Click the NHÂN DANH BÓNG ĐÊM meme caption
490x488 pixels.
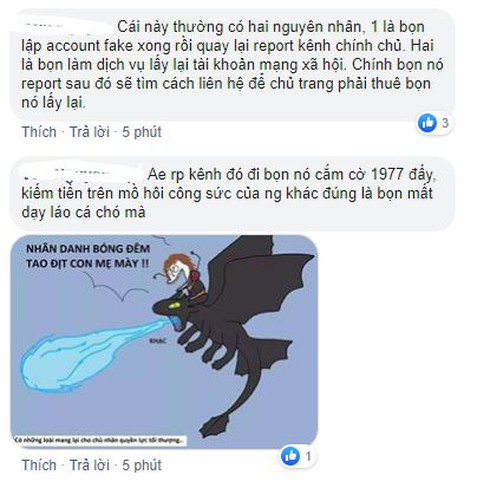(x=88, y=256)
